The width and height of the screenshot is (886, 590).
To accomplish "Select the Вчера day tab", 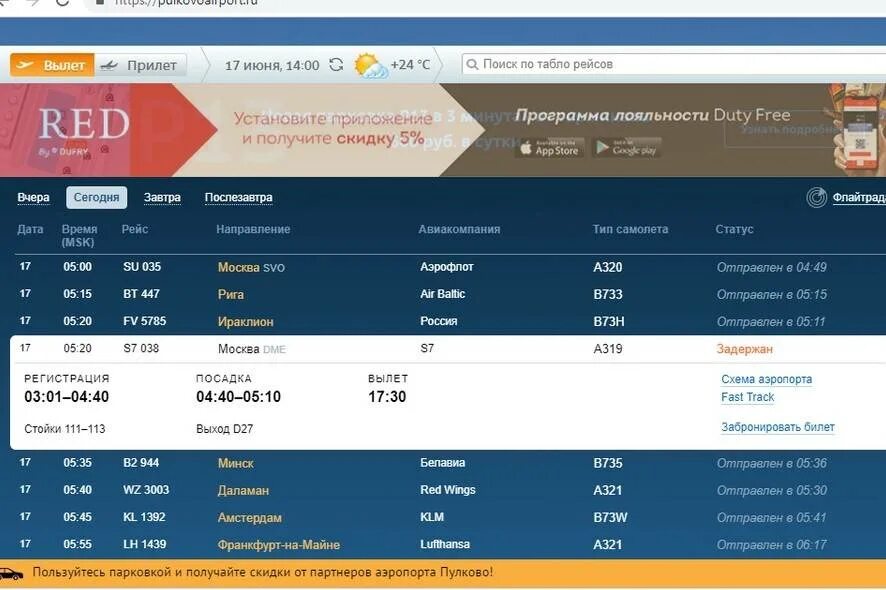I will (33, 198).
